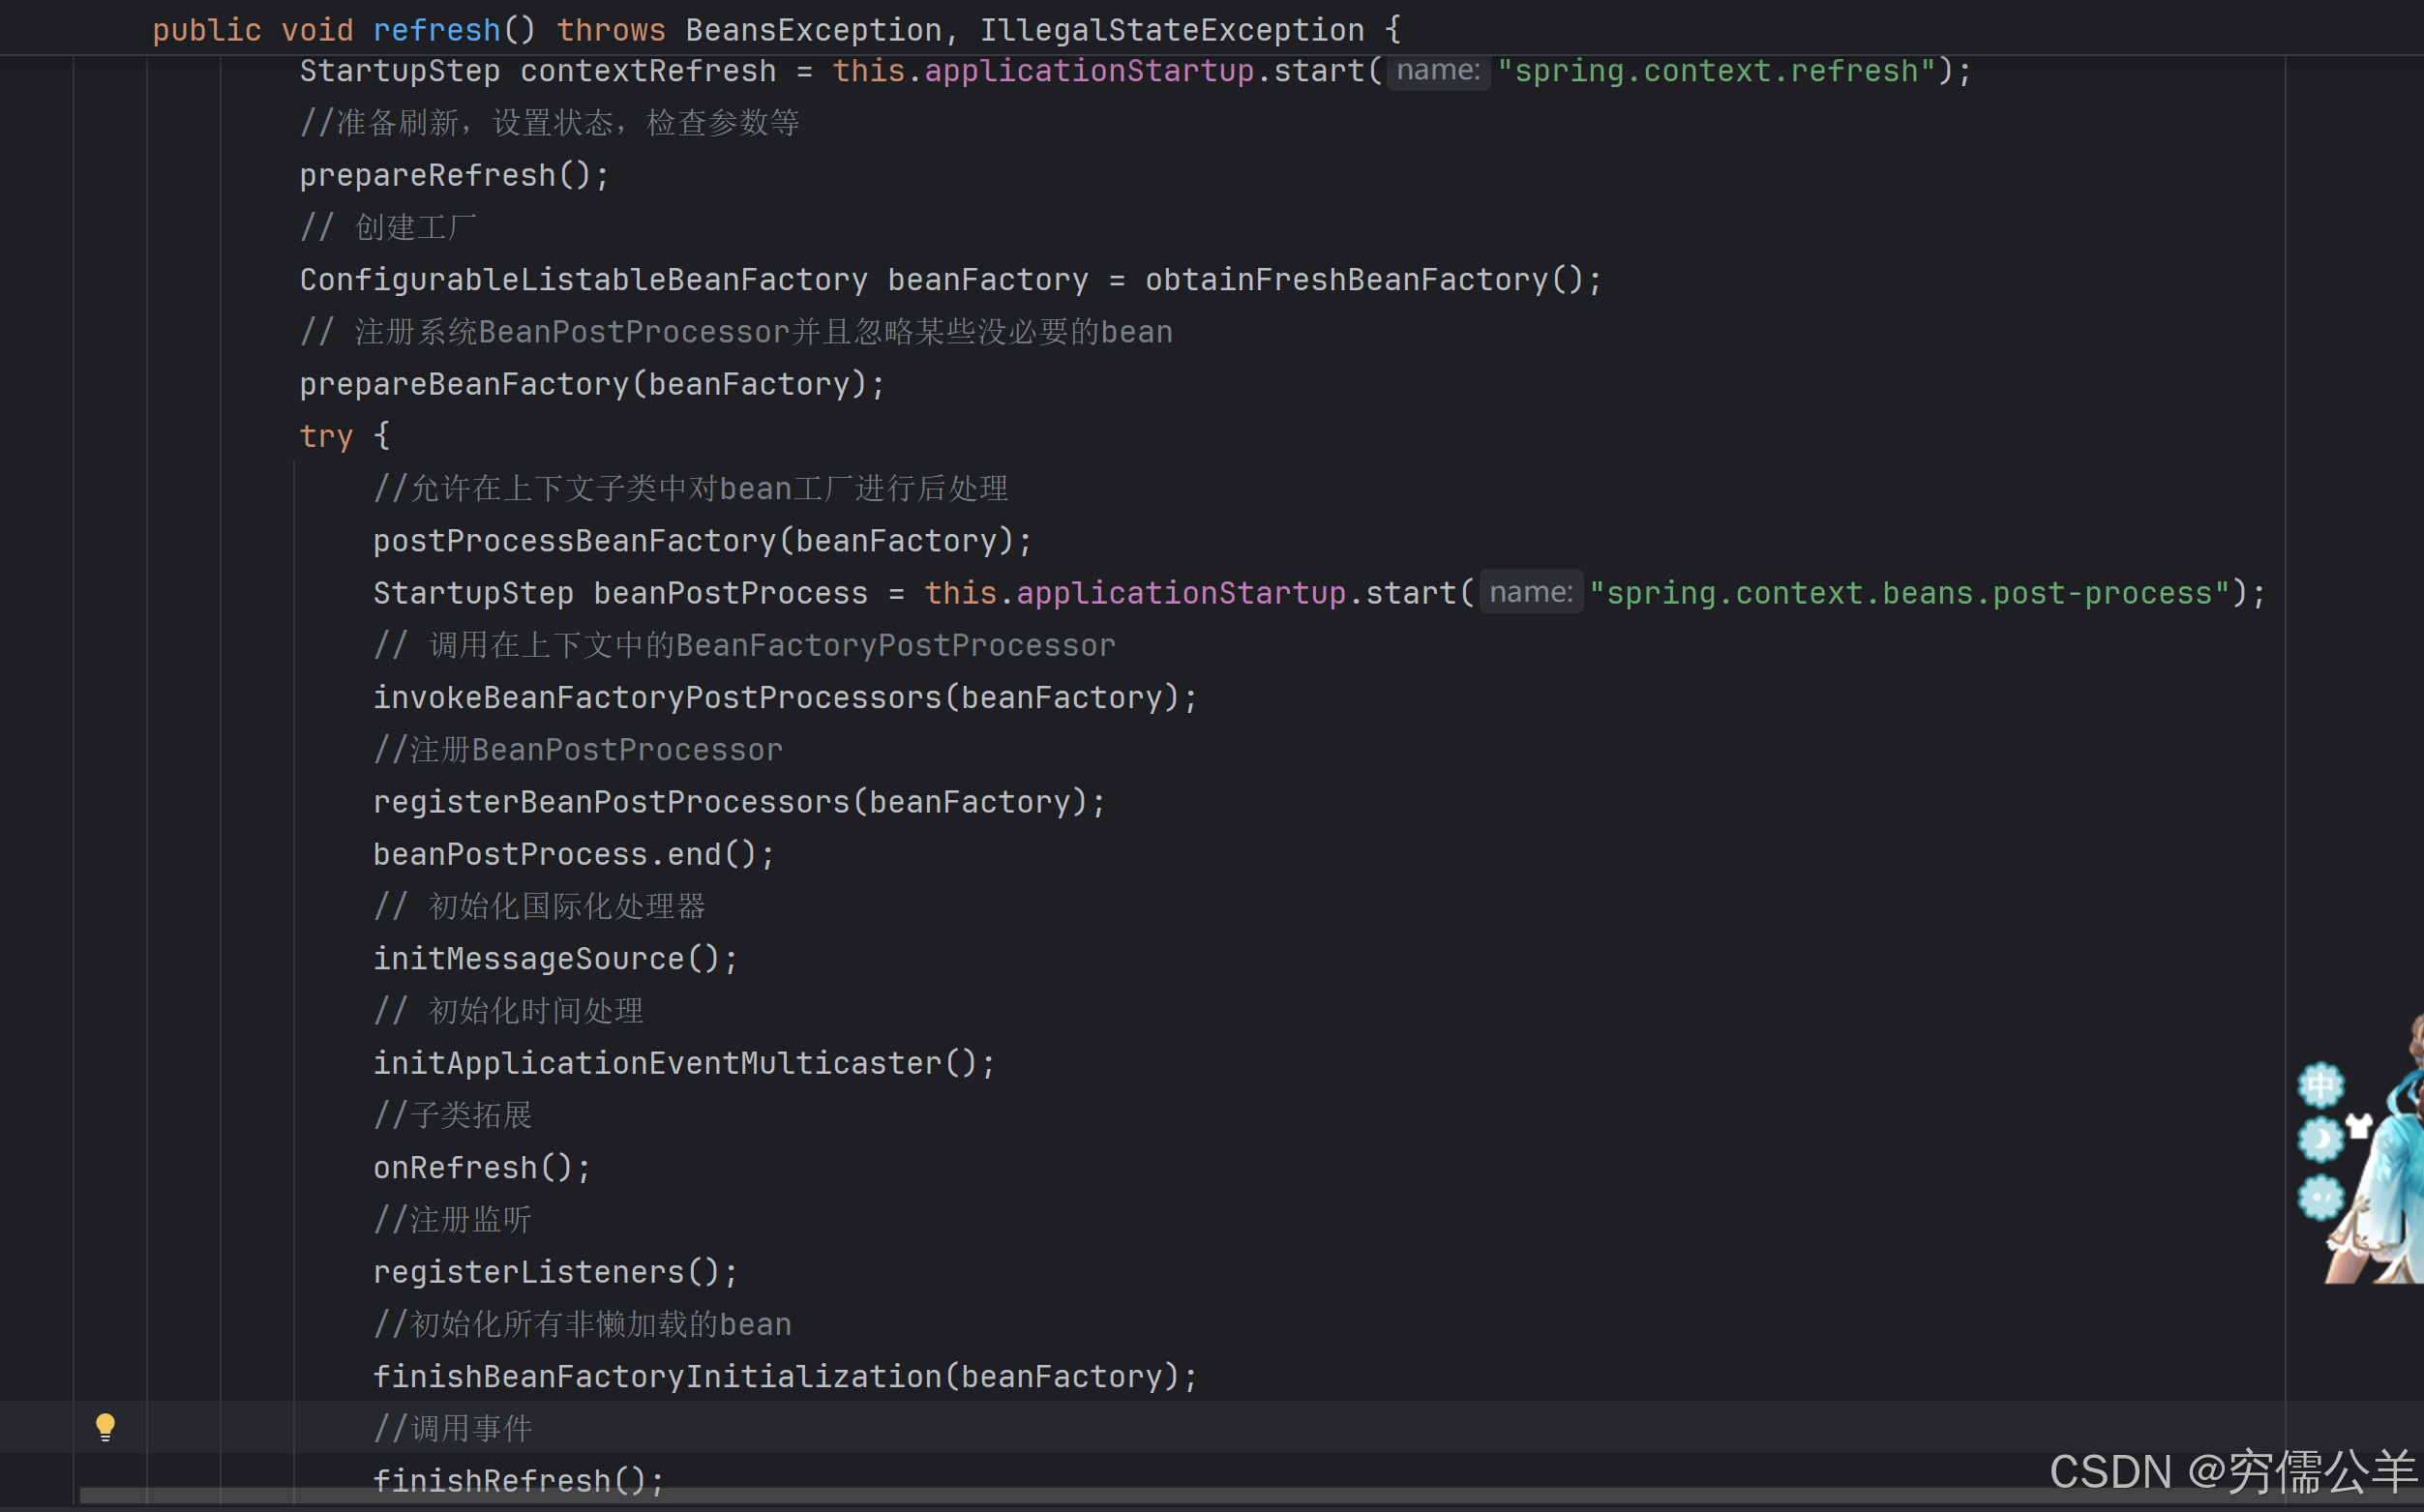The image size is (2424, 1512).
Task: Click the try keyword
Action: (x=326, y=437)
